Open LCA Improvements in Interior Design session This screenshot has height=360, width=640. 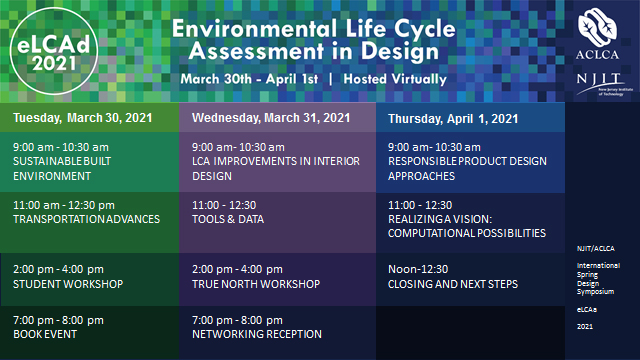(x=277, y=162)
